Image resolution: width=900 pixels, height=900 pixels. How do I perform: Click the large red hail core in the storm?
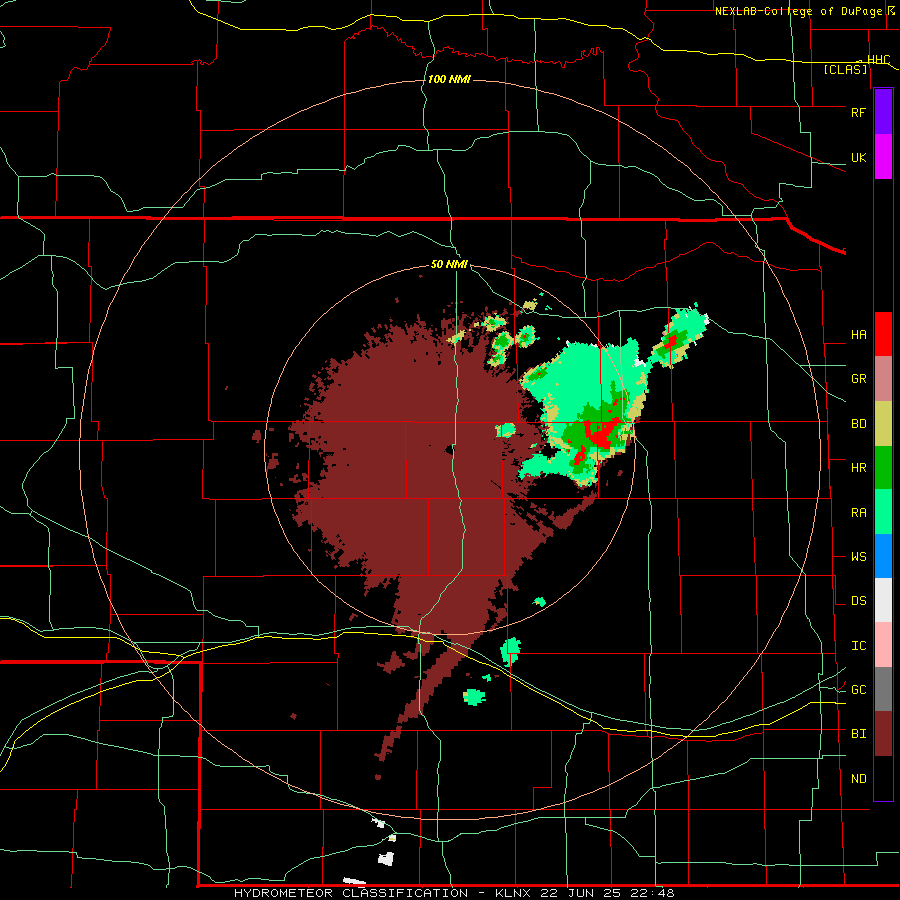(600, 435)
